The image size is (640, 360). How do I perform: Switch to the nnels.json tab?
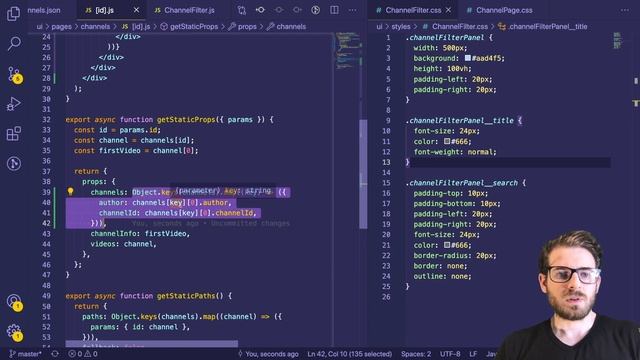click(x=43, y=10)
